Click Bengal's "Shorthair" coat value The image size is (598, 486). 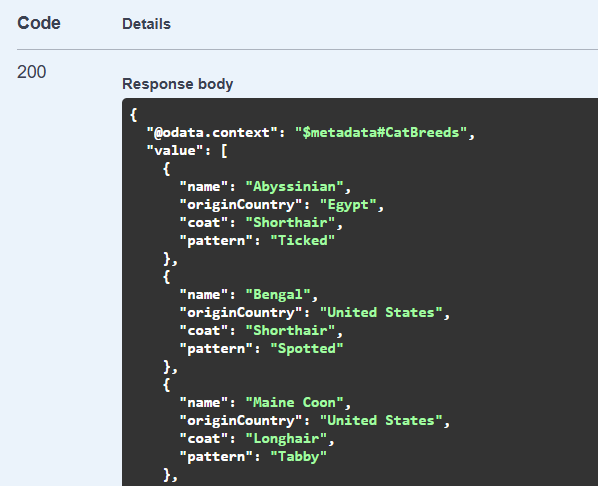tap(290, 331)
